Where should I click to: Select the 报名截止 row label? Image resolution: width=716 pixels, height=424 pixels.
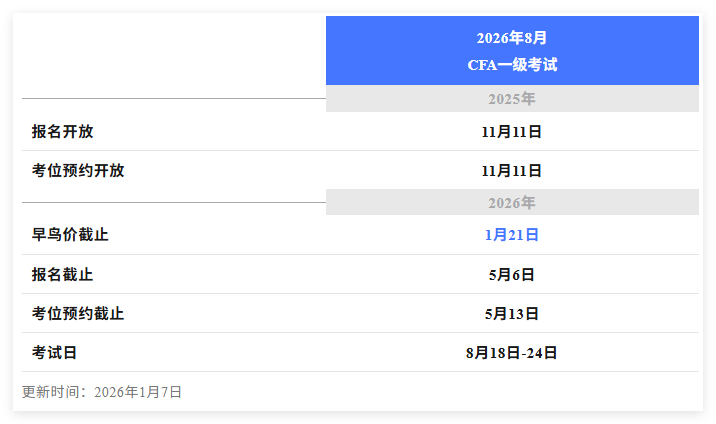pyautogui.click(x=62, y=274)
